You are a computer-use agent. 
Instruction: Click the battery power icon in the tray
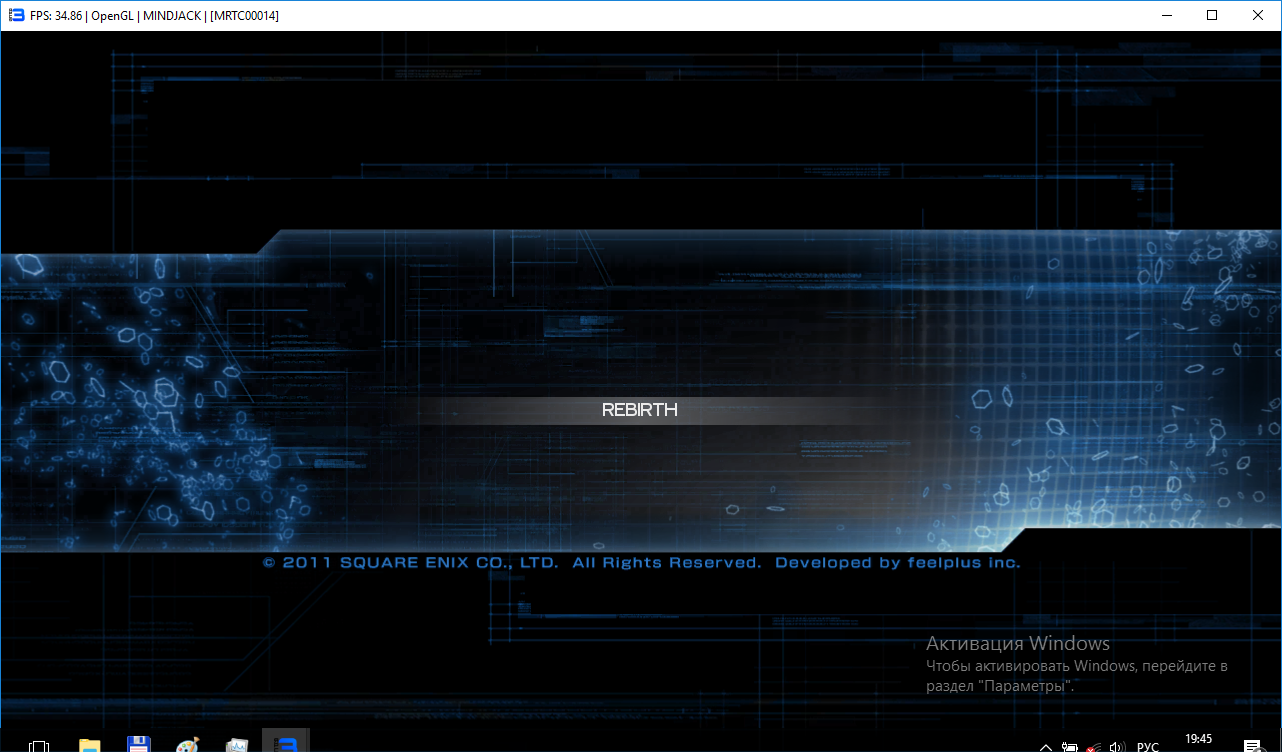point(1070,746)
